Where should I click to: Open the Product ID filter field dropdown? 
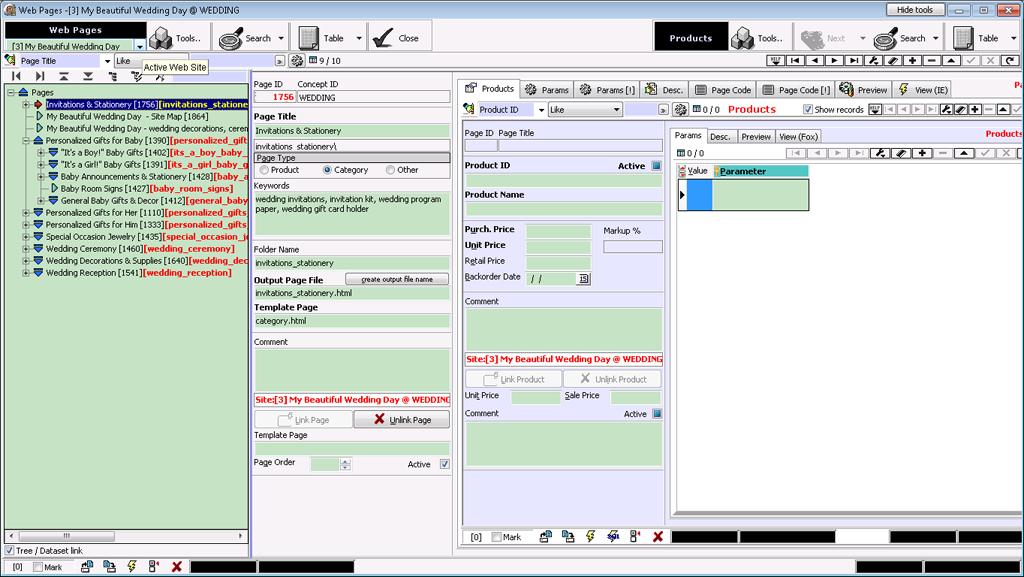point(541,110)
